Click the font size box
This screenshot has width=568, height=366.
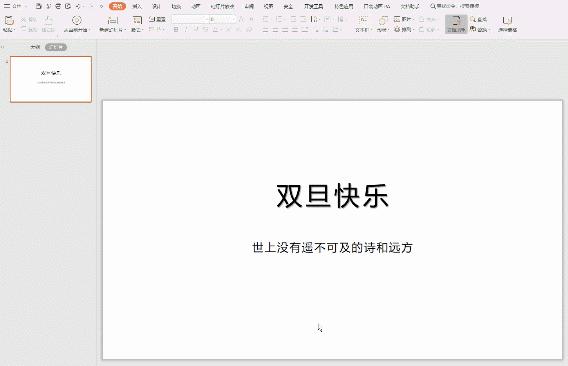coord(222,19)
